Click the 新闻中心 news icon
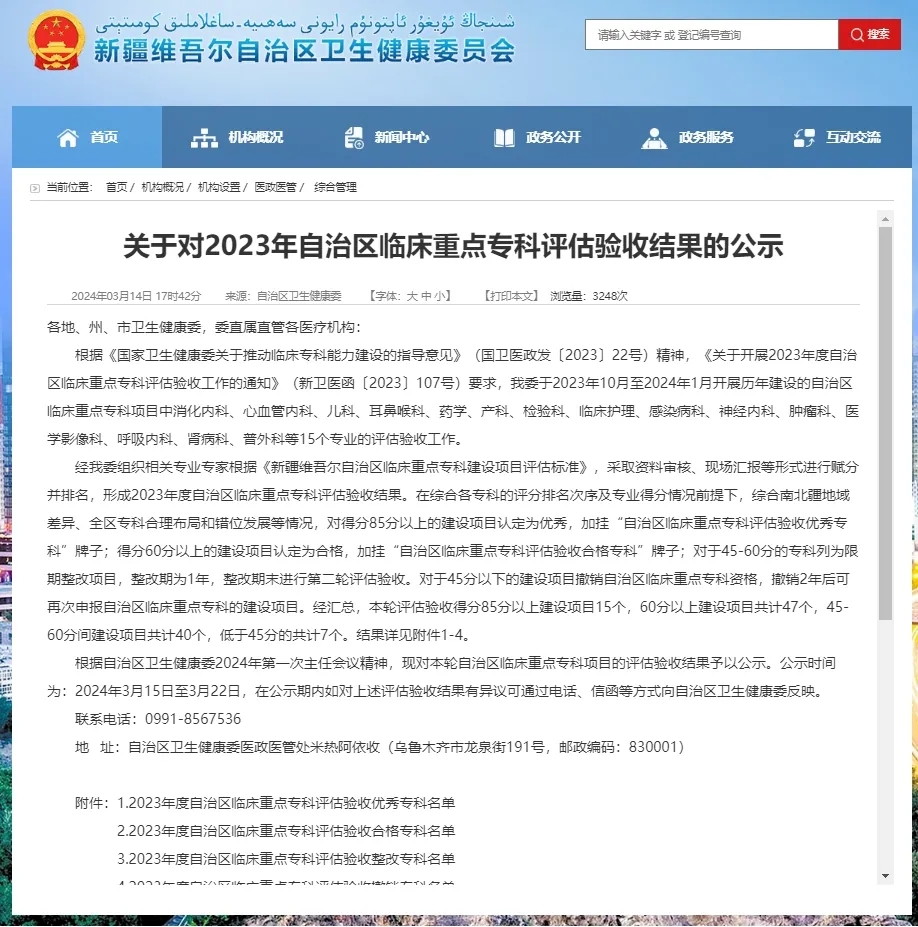918x927 pixels. 354,138
